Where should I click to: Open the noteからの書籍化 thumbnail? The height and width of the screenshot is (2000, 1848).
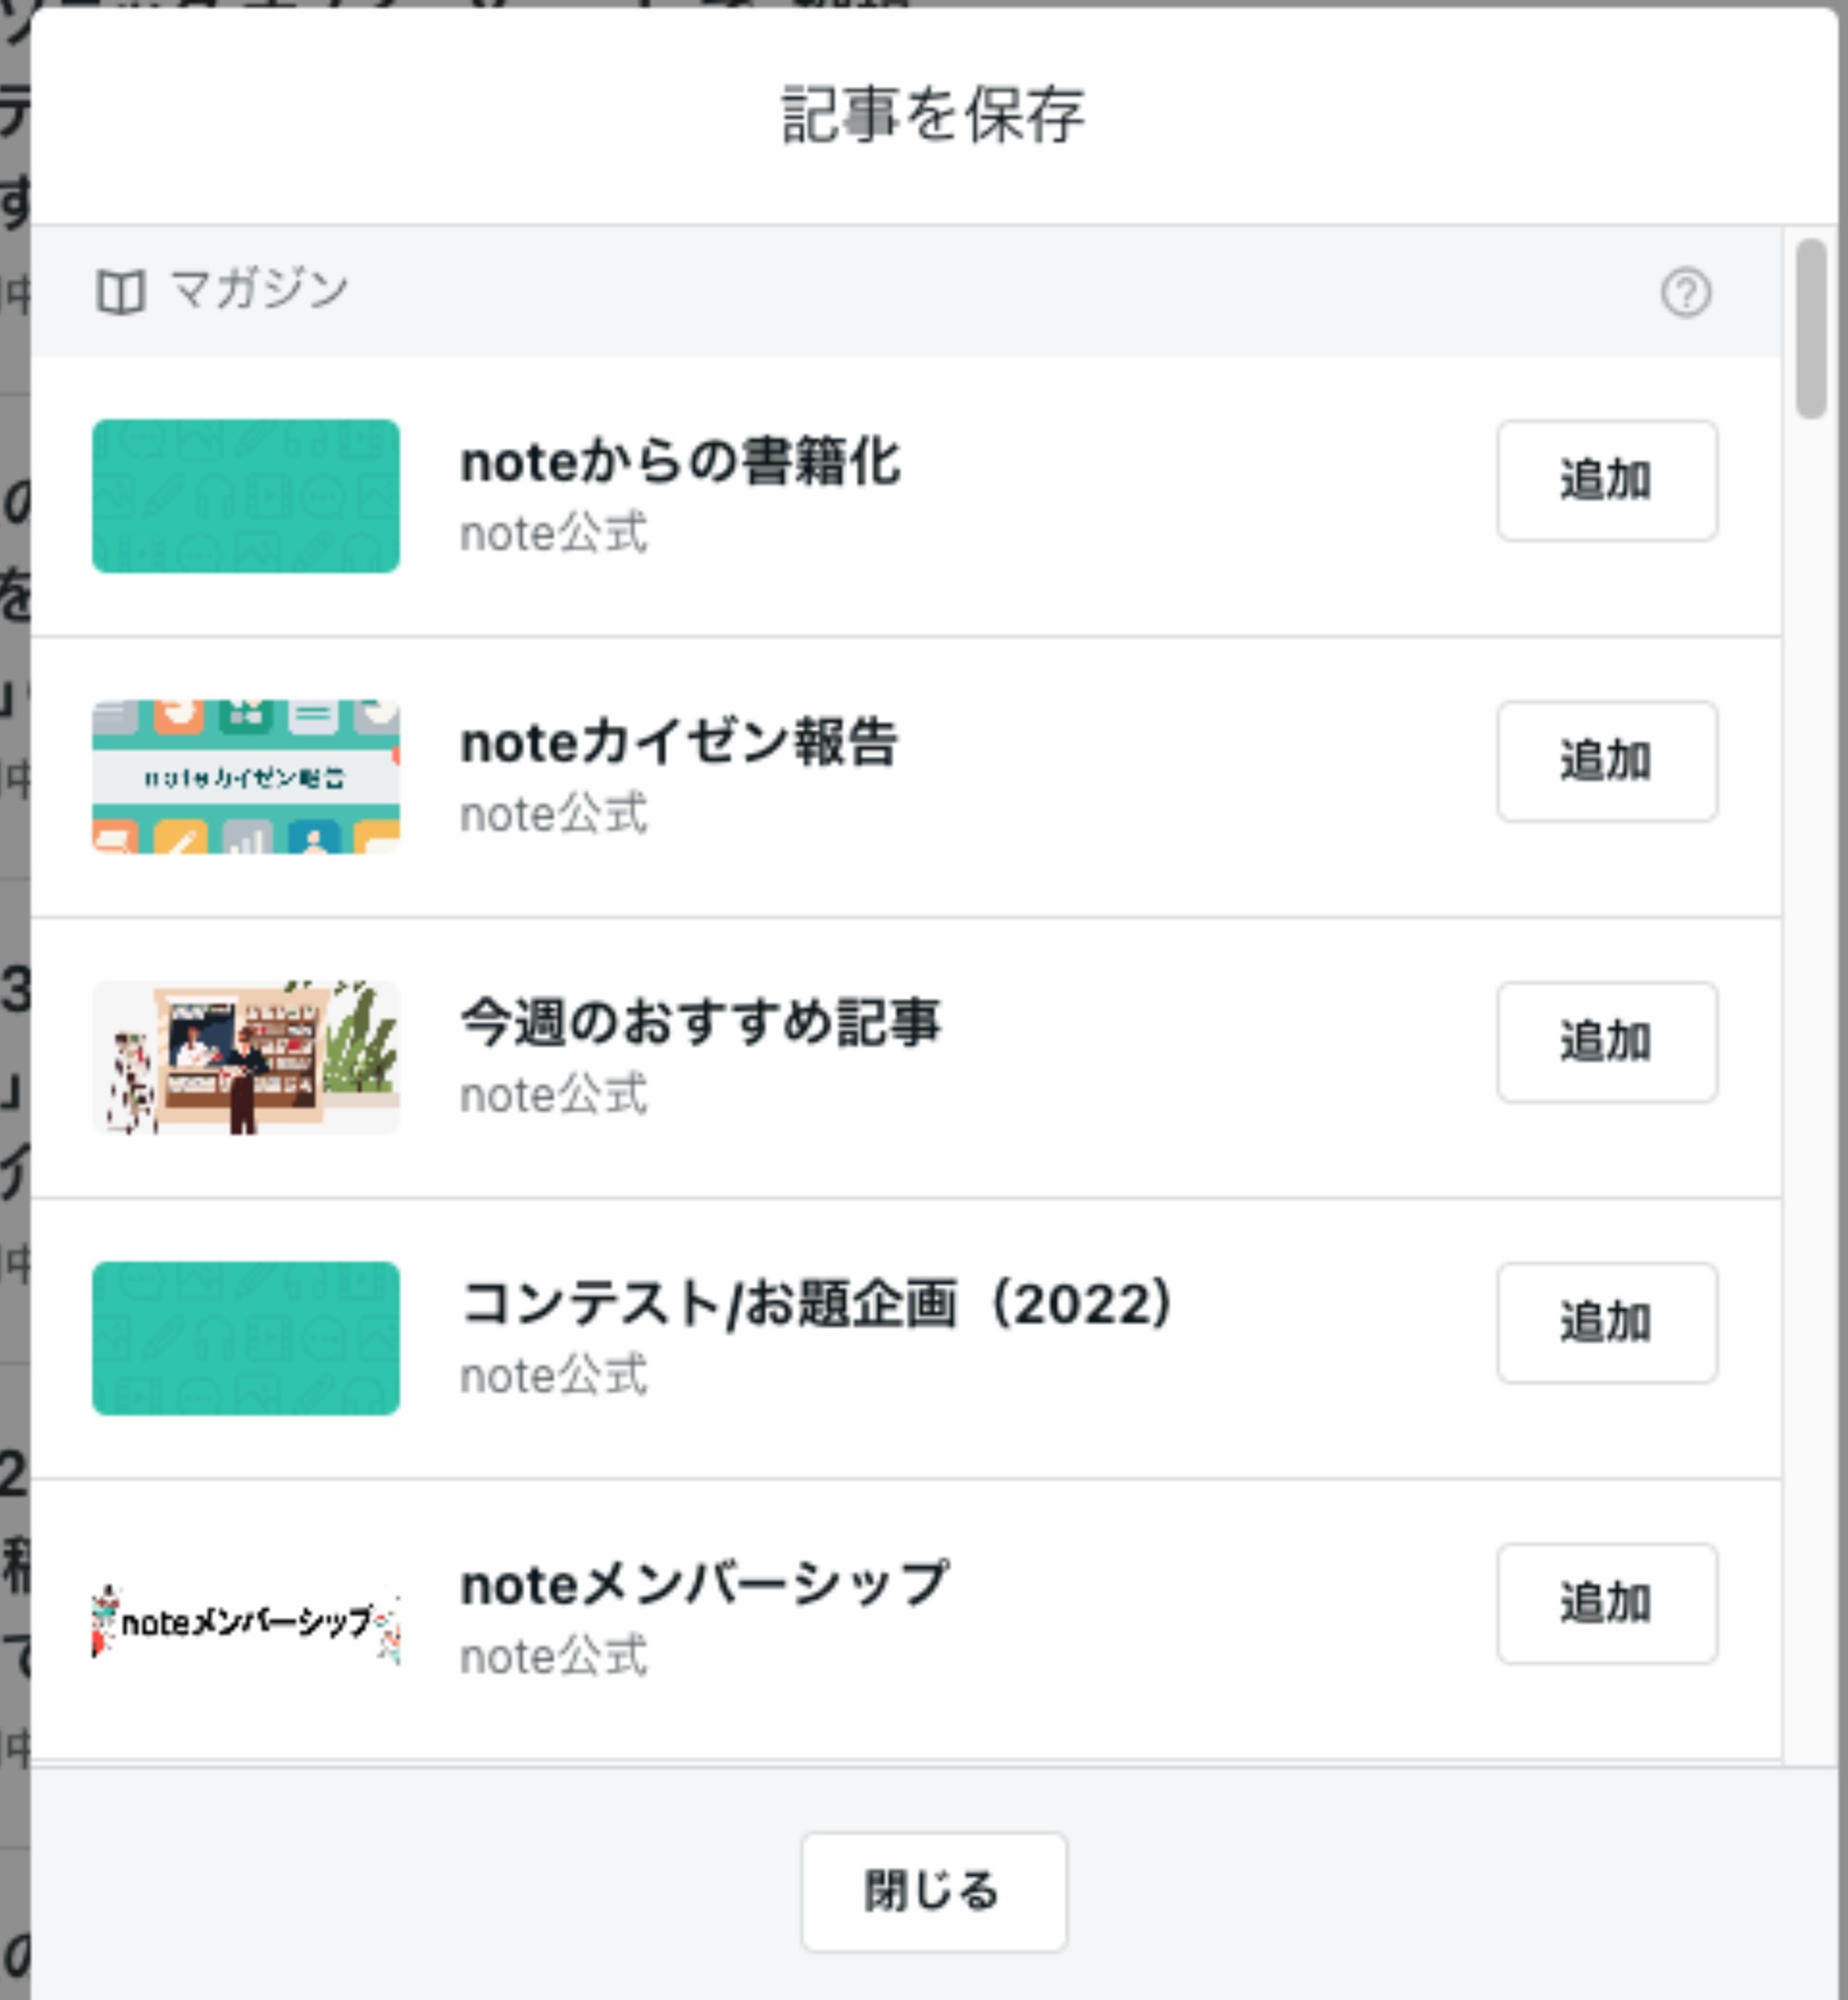click(x=246, y=496)
